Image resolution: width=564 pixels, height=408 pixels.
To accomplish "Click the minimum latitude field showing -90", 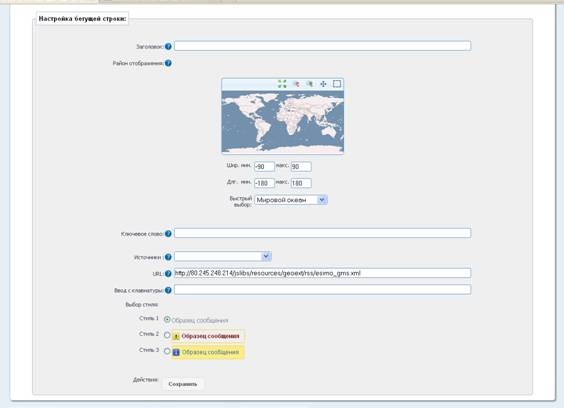I will [x=264, y=167].
